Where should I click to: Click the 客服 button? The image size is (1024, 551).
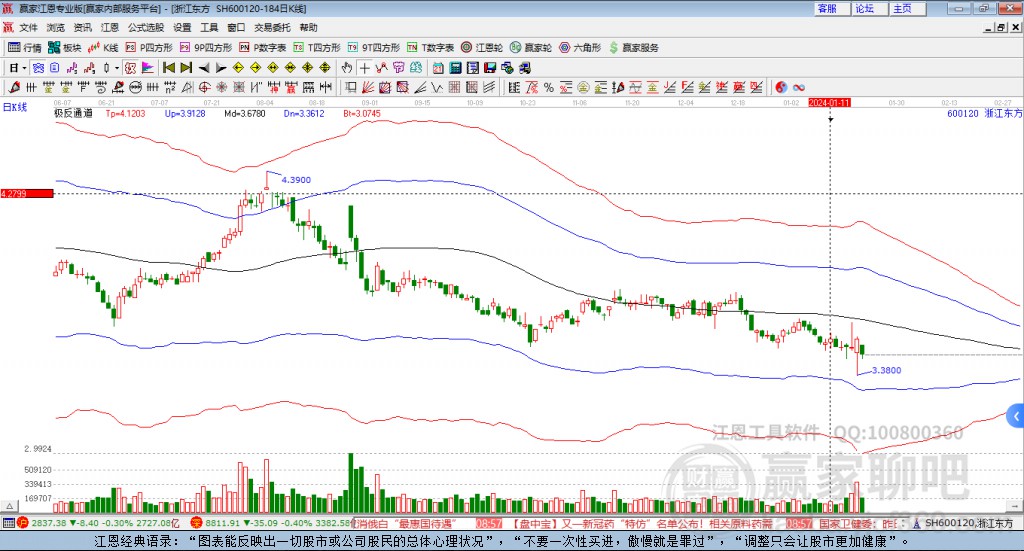coord(832,8)
